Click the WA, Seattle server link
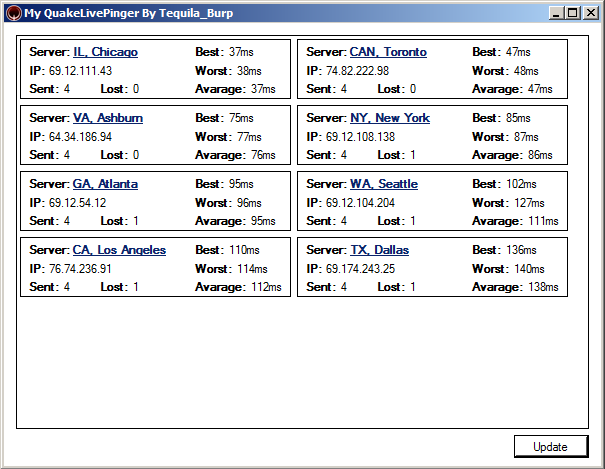The image size is (605, 469). tap(383, 184)
